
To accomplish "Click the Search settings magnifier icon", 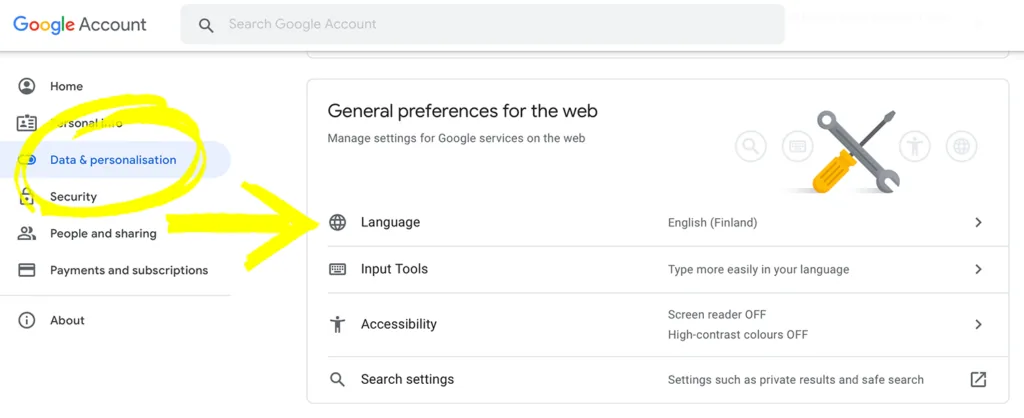I will pos(337,379).
